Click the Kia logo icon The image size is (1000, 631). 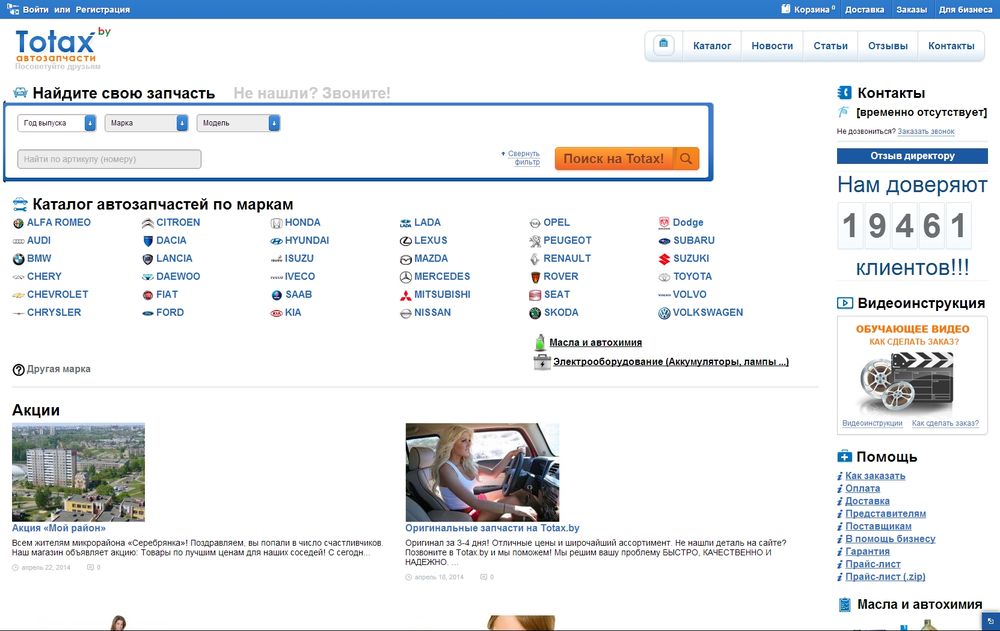tap(276, 313)
